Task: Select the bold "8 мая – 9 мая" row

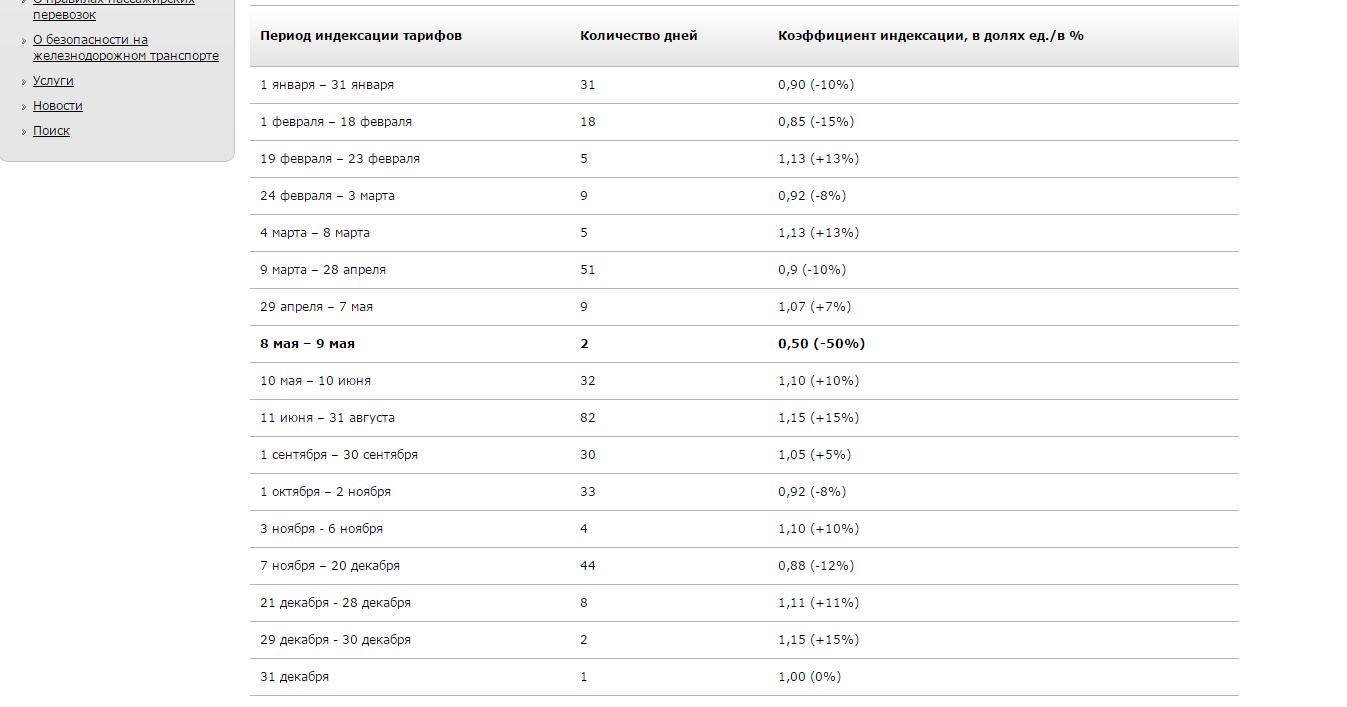Action: click(x=307, y=344)
